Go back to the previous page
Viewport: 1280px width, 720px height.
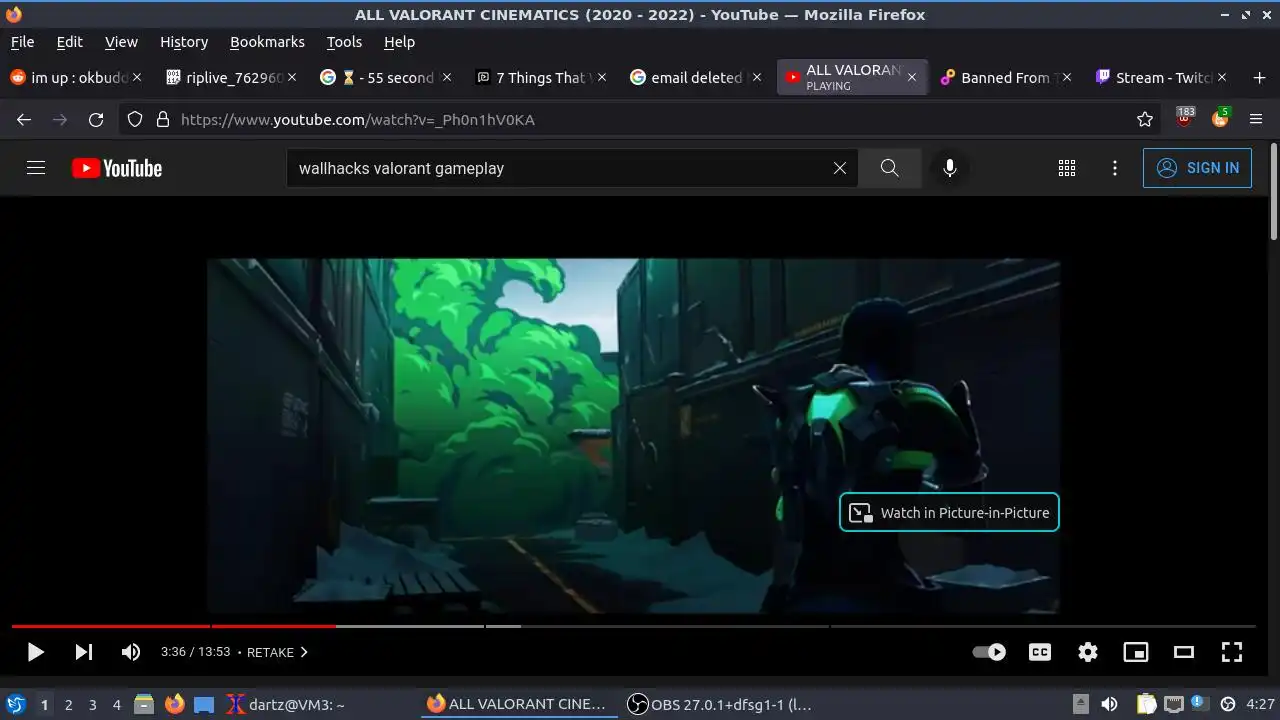point(24,119)
